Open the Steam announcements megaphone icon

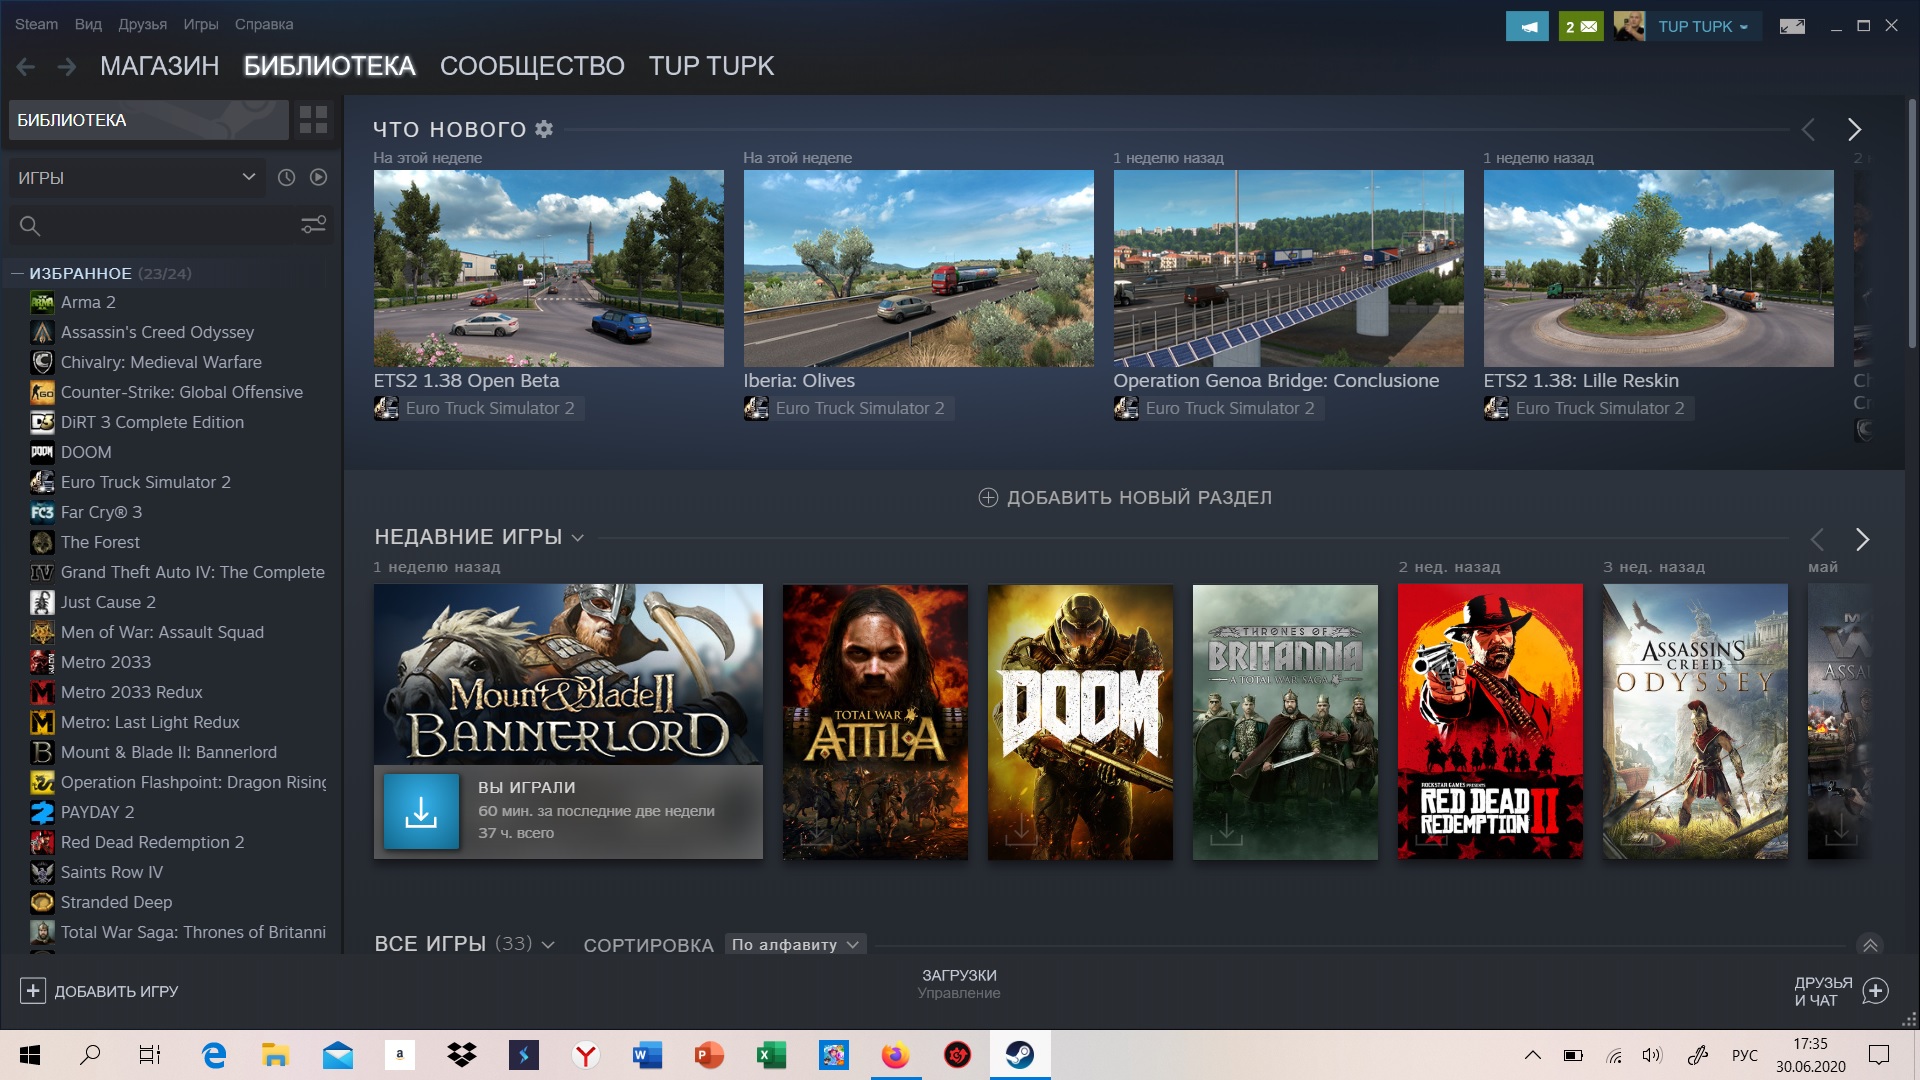click(1527, 26)
